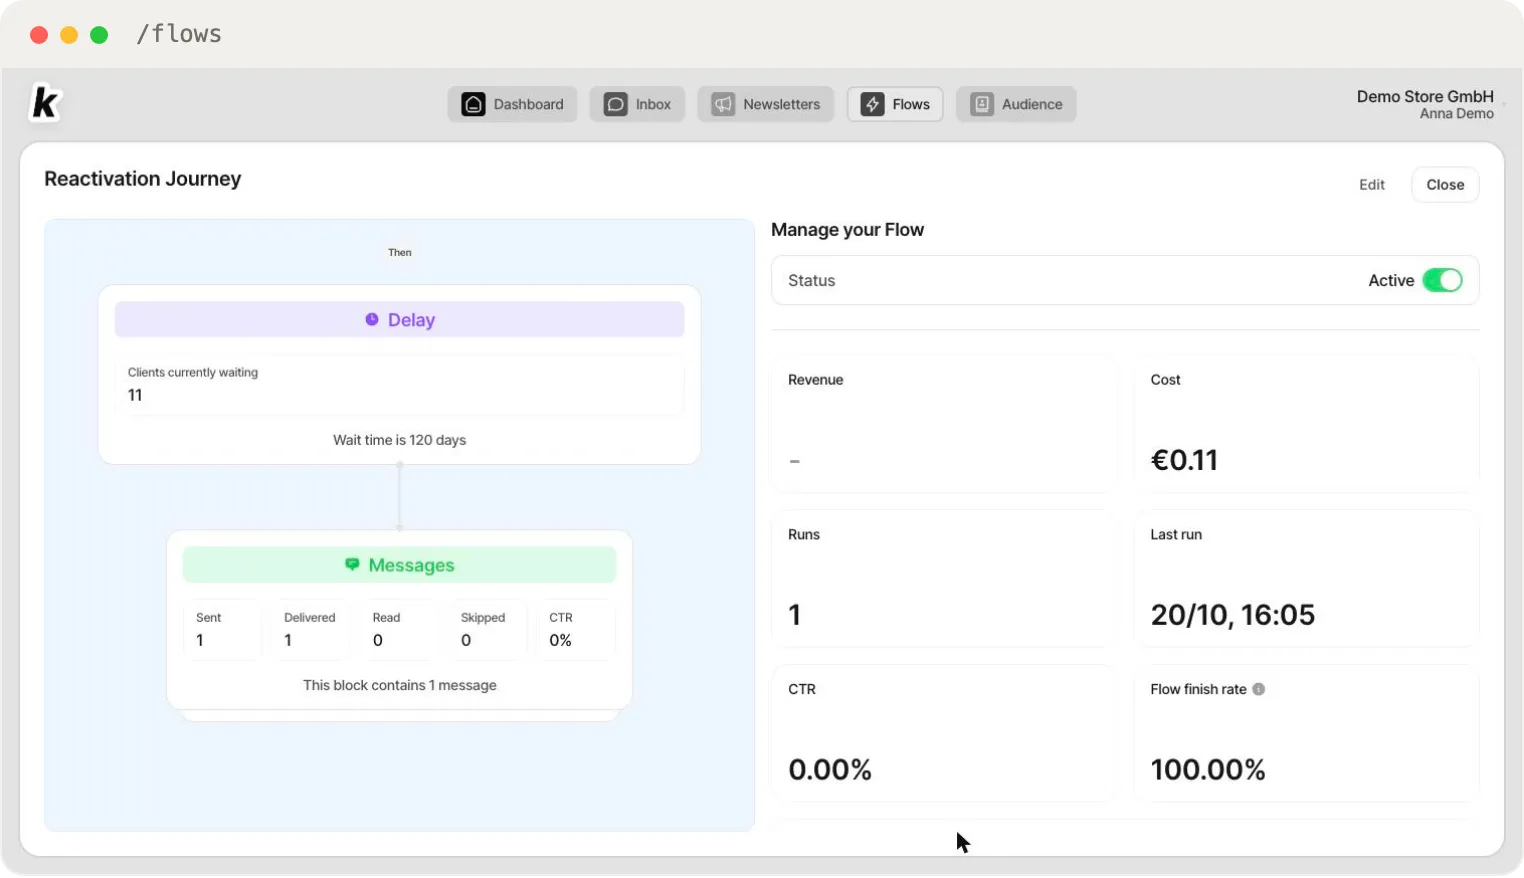
Task: Click the Reactivation Journey title
Action: point(143,179)
